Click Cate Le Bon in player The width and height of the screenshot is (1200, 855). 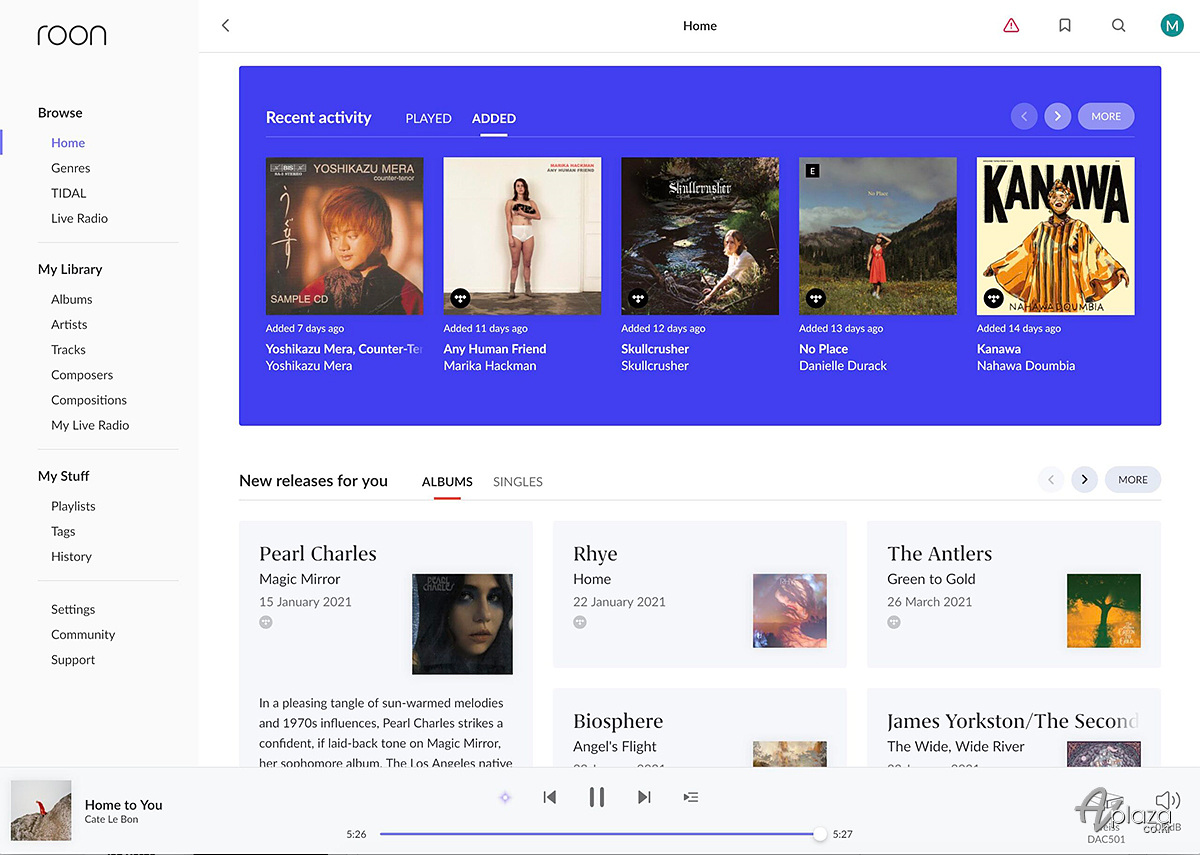111,820
